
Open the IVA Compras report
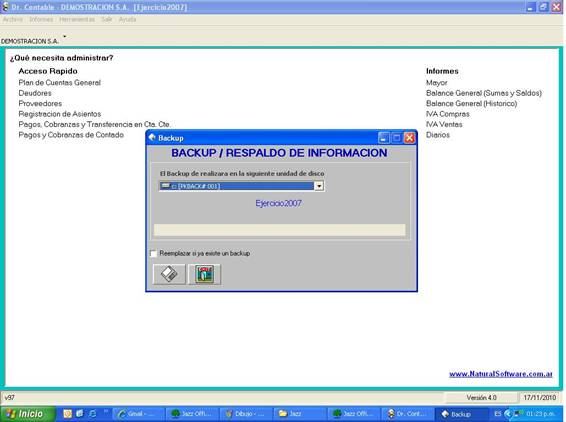(x=448, y=114)
